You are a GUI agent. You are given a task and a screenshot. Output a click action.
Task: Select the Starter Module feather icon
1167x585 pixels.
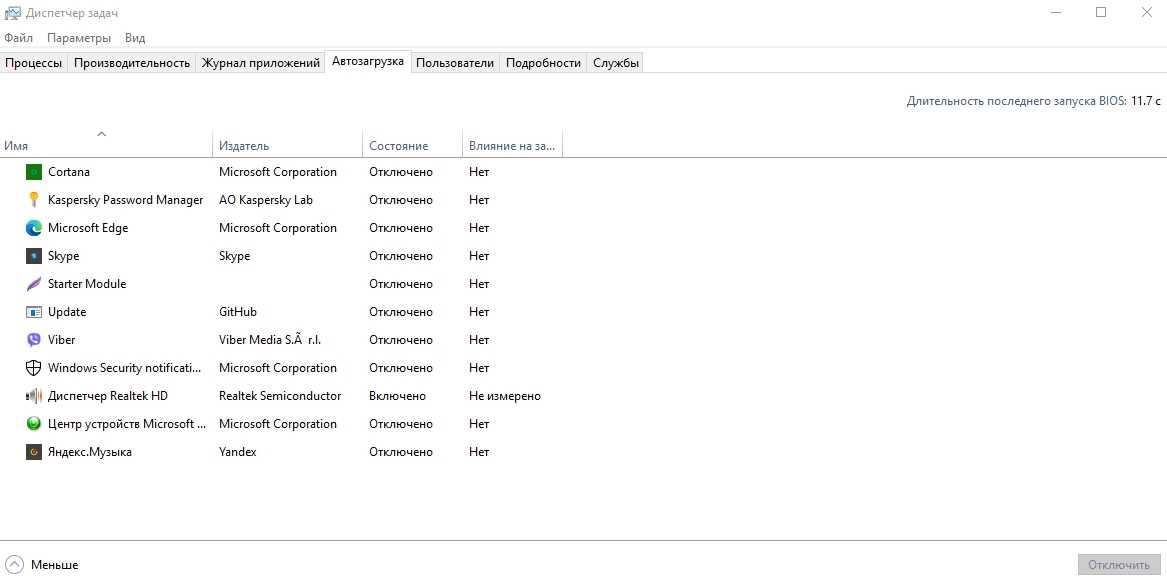[x=34, y=284]
